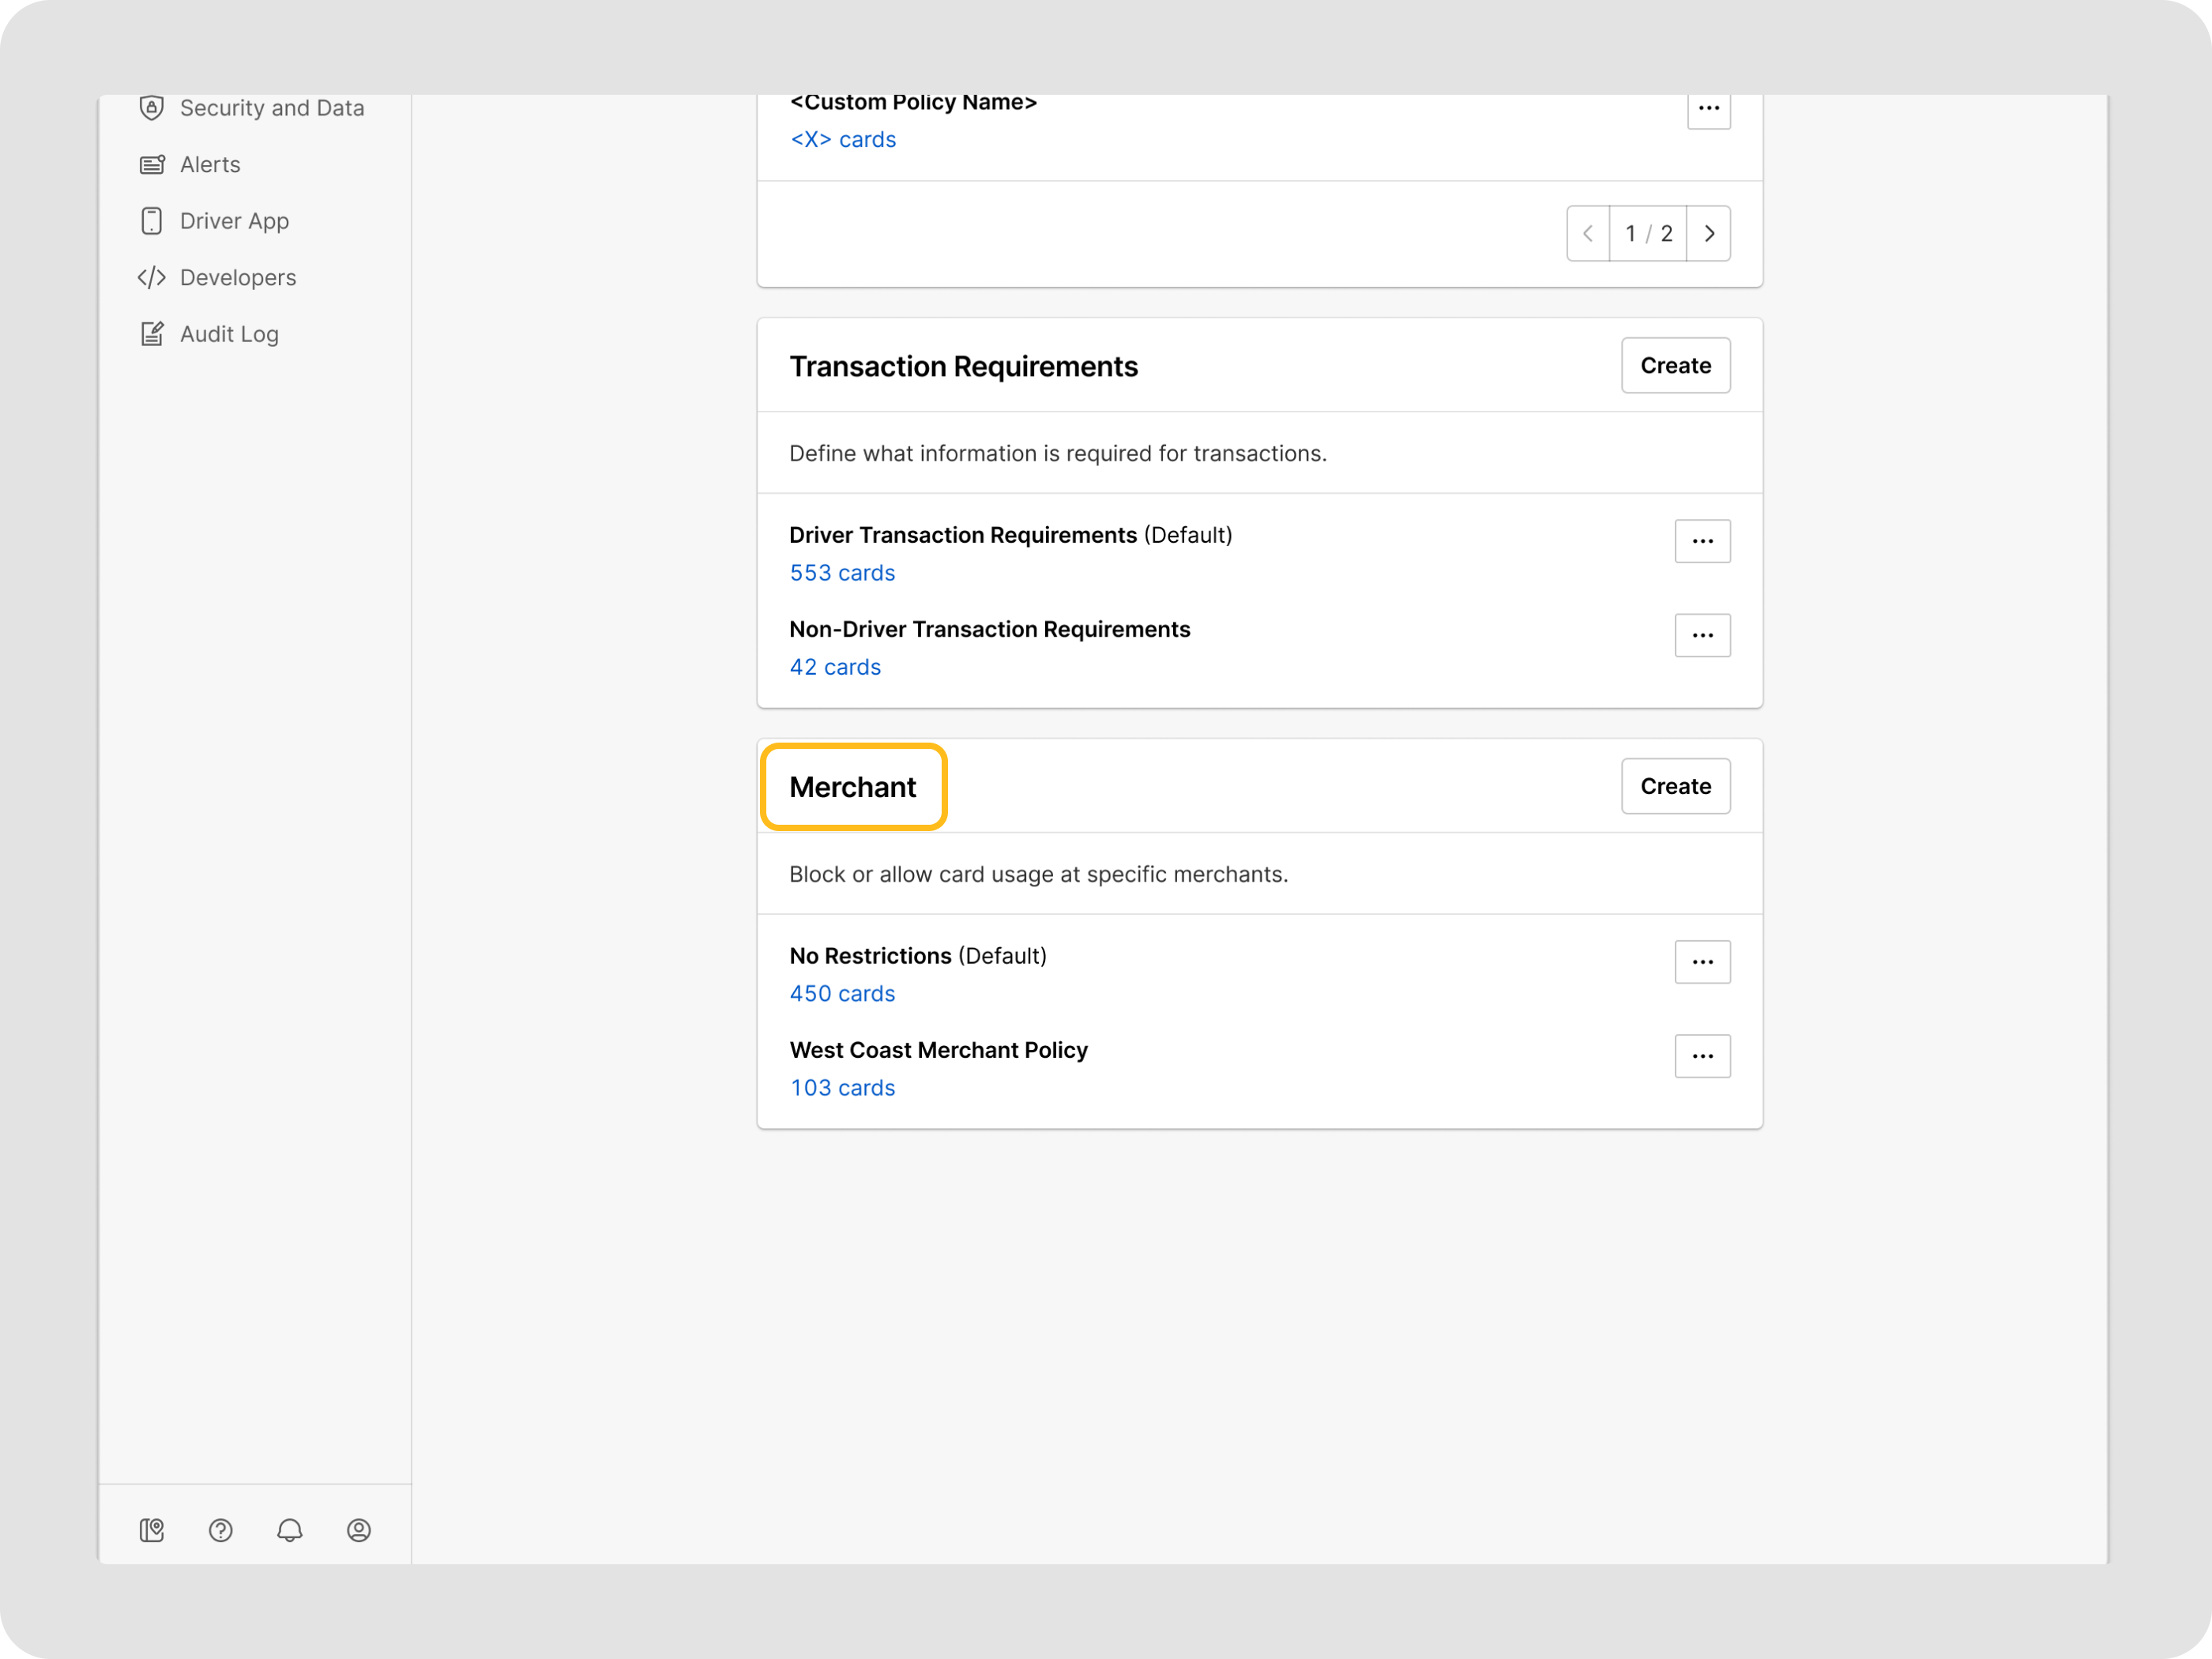Click the help question mark icon
The width and height of the screenshot is (2212, 1659).
tap(220, 1530)
